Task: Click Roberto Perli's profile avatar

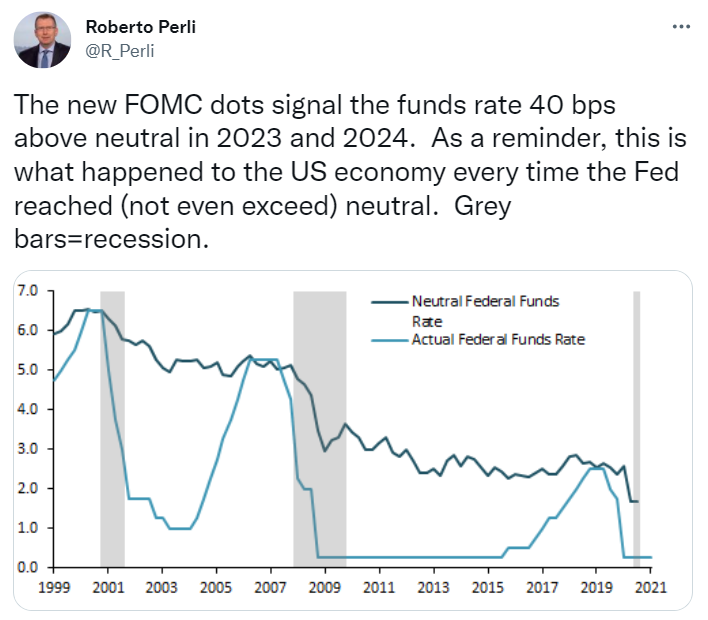Action: 40,38
